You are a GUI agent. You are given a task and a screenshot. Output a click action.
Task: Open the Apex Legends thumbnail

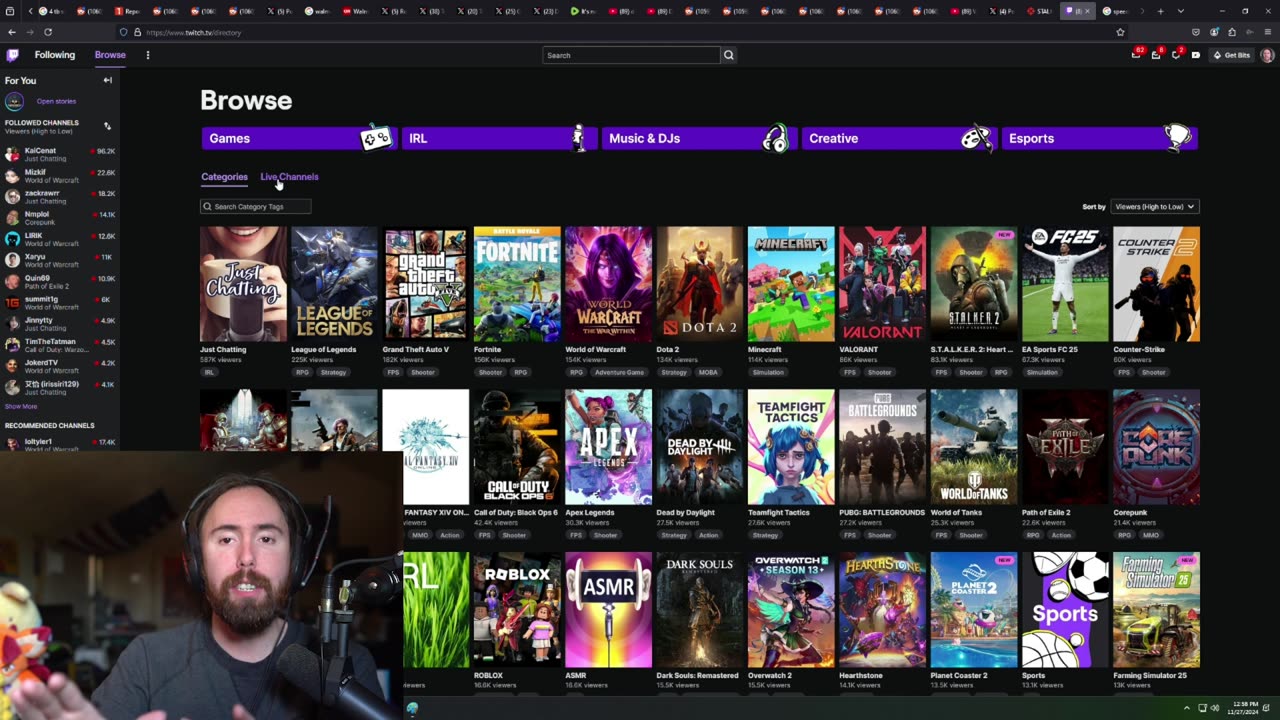point(608,447)
